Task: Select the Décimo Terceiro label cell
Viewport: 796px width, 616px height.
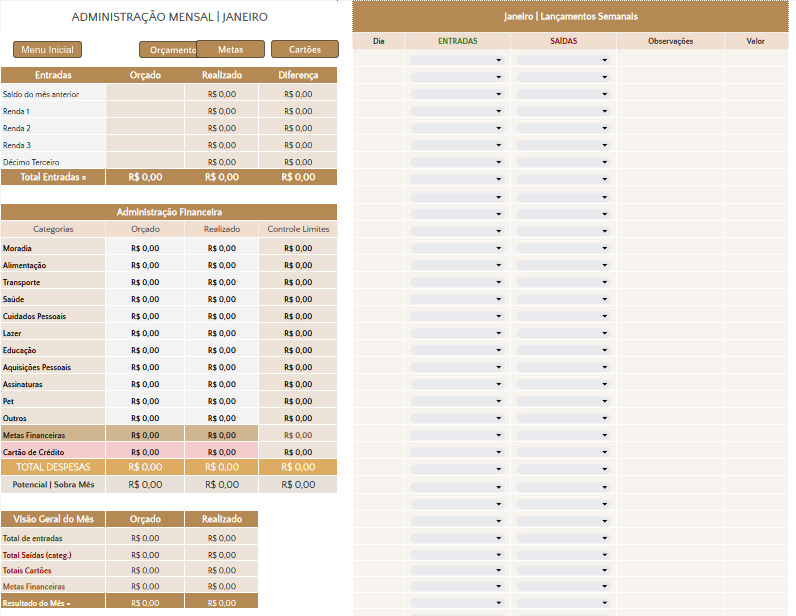Action: [53, 161]
